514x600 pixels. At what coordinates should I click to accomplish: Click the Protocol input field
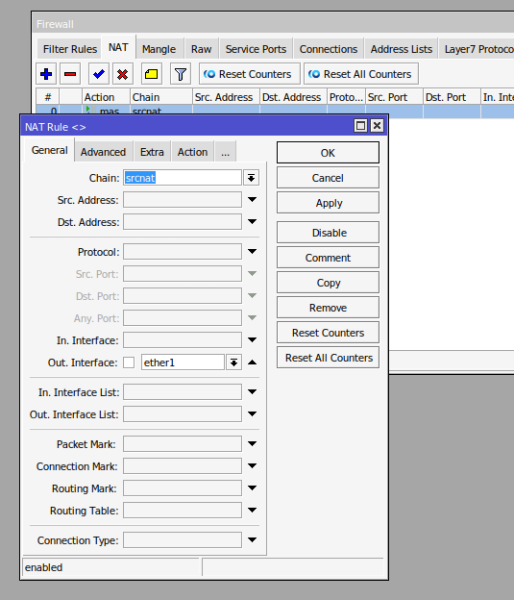[x=183, y=252]
